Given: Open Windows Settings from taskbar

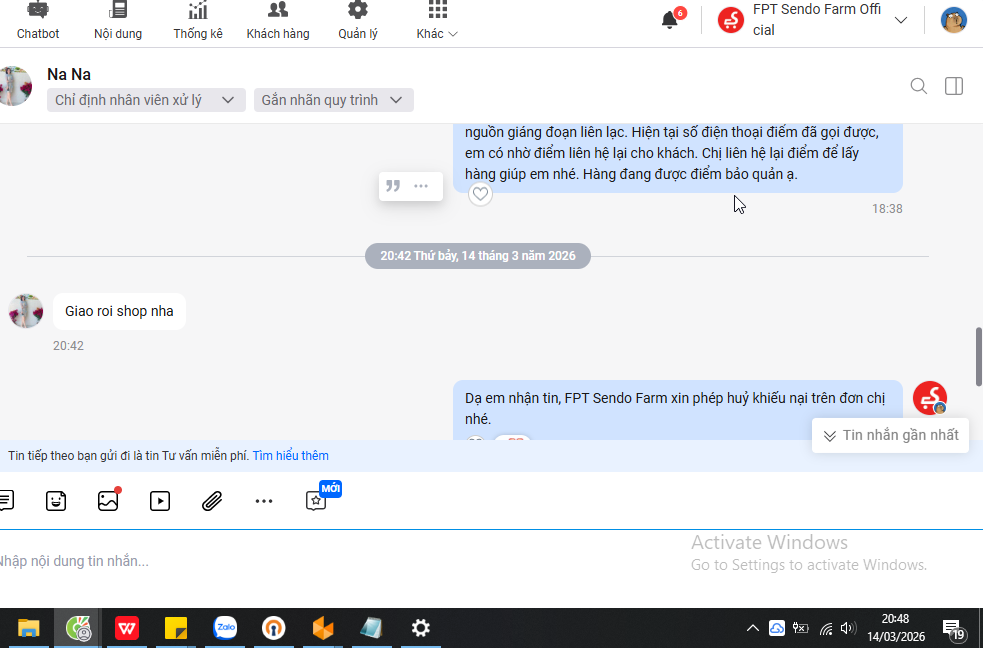Looking at the screenshot, I should tap(420, 628).
